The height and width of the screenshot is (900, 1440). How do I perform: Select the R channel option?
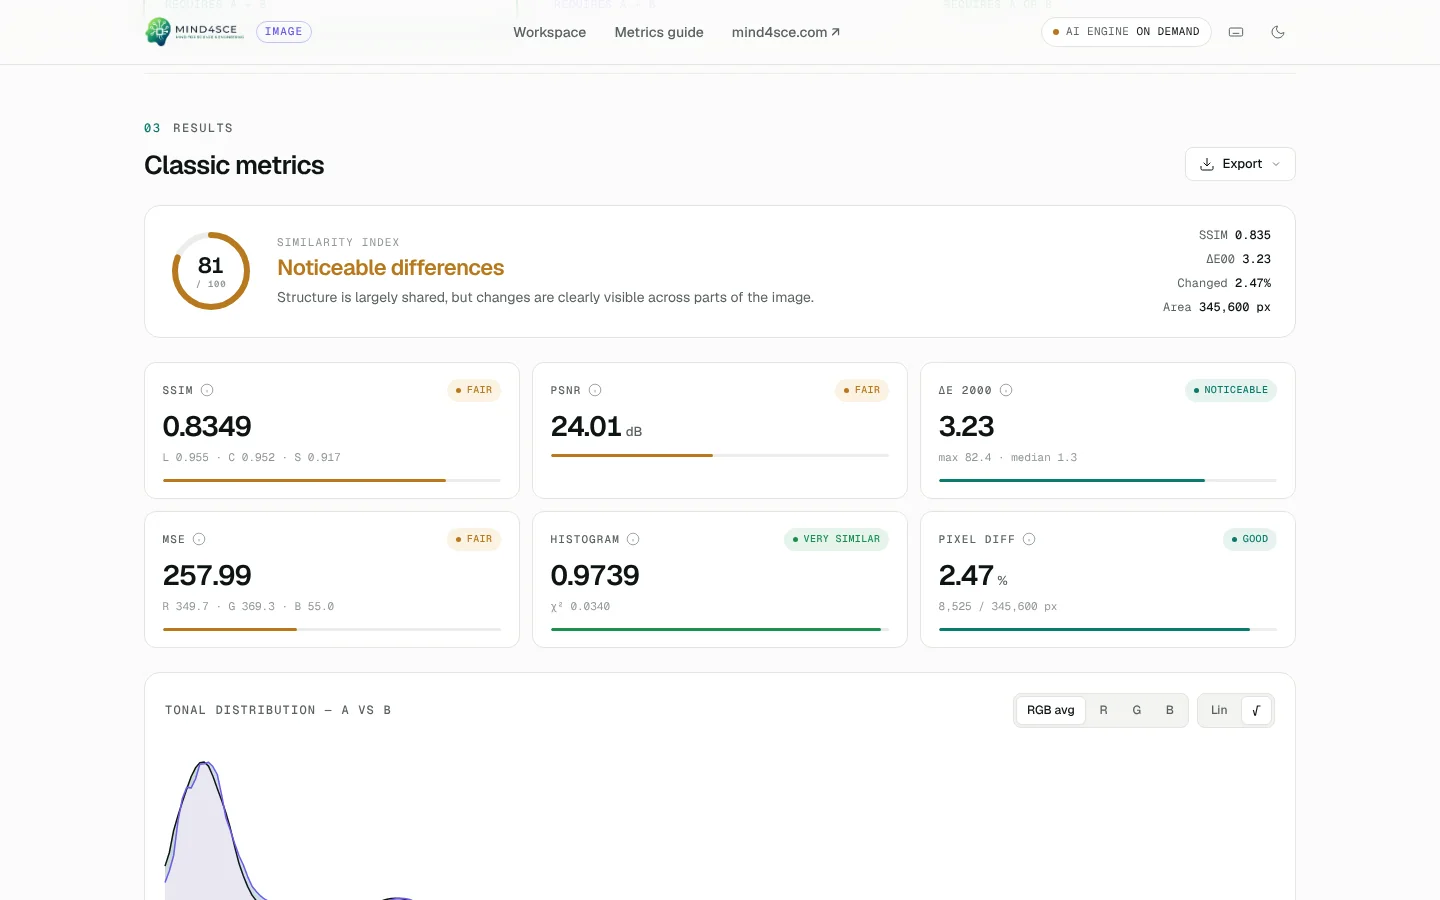(x=1104, y=710)
